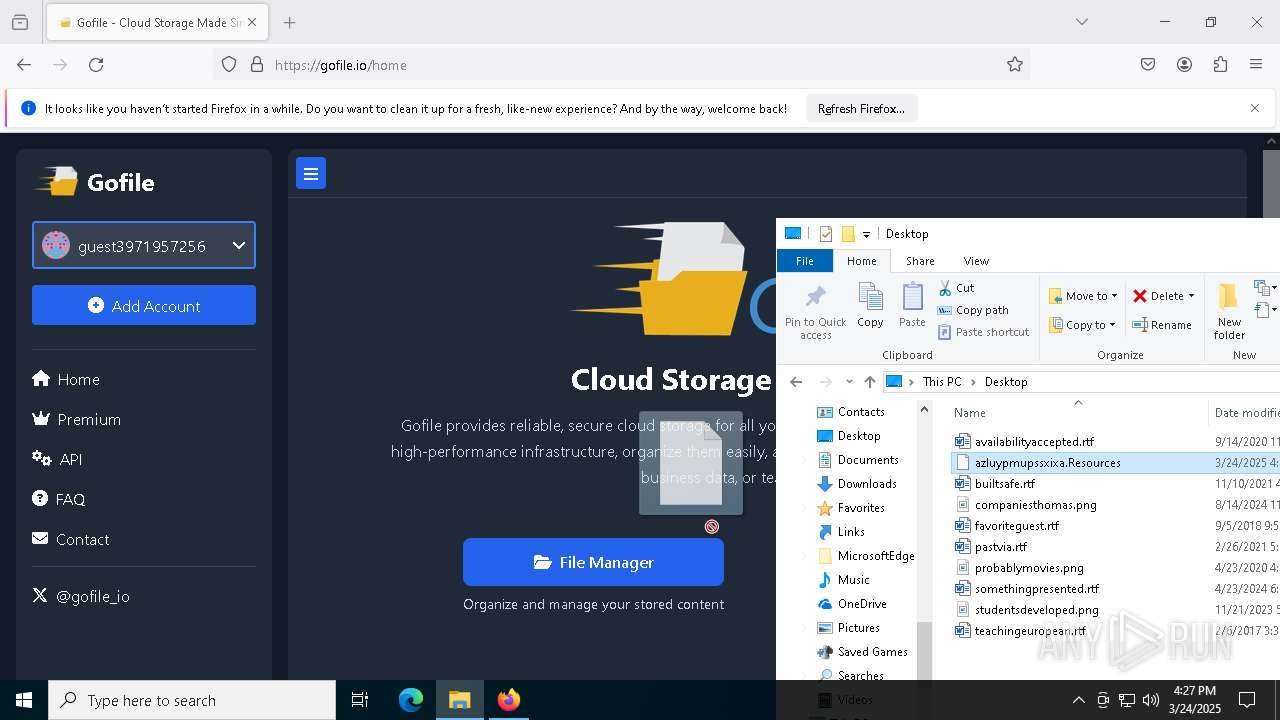Viewport: 1280px width, 720px height.
Task: Click the Copy ribbon button
Action: [x=870, y=306]
